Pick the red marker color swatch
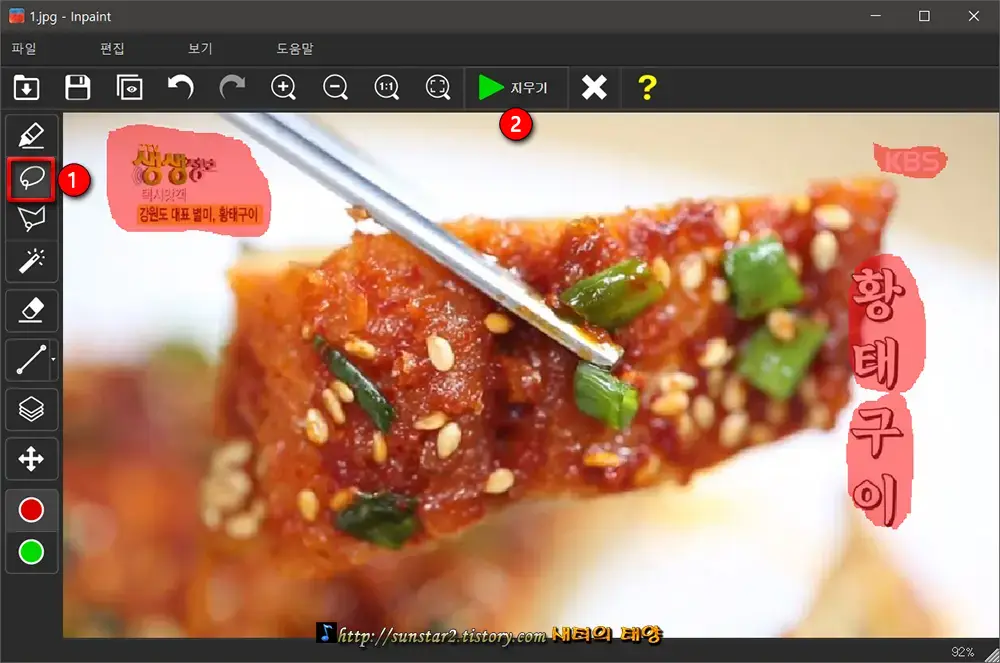The height and width of the screenshot is (663, 1000). [x=32, y=508]
